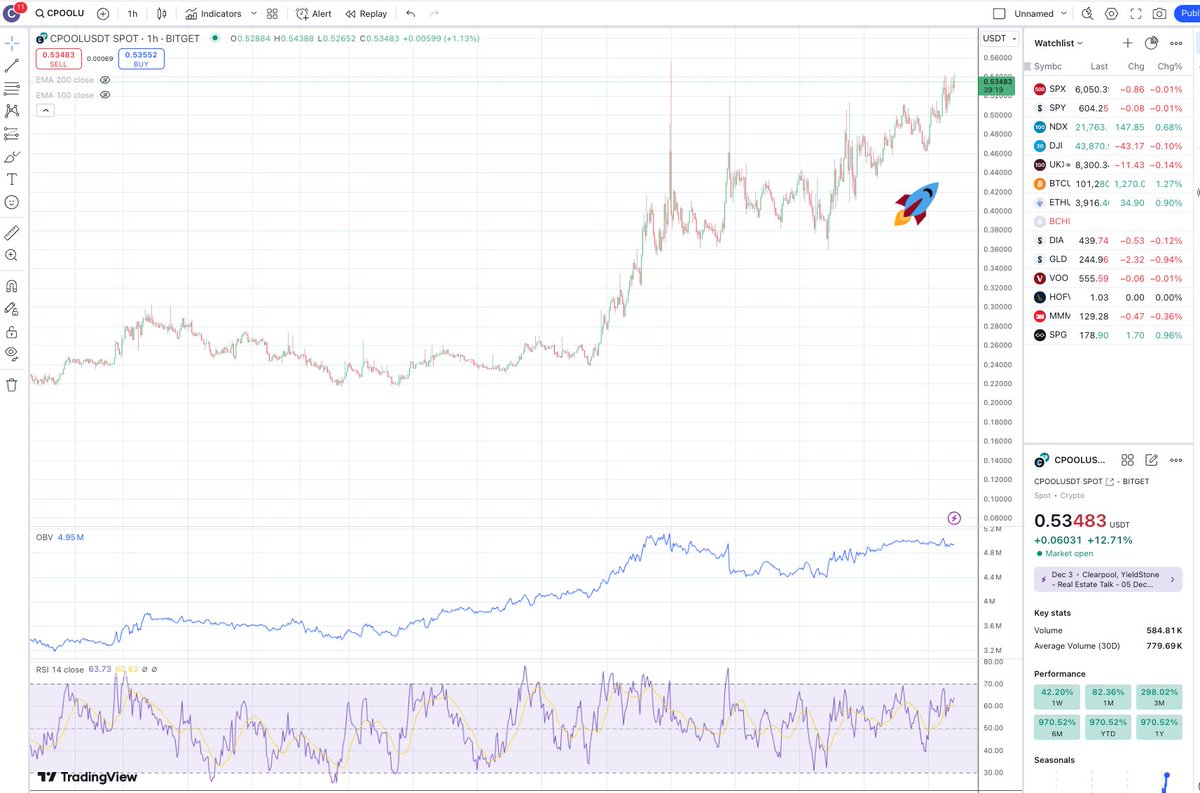1200x793 pixels.
Task: Open the USDT currency dropdown
Action: point(997,38)
